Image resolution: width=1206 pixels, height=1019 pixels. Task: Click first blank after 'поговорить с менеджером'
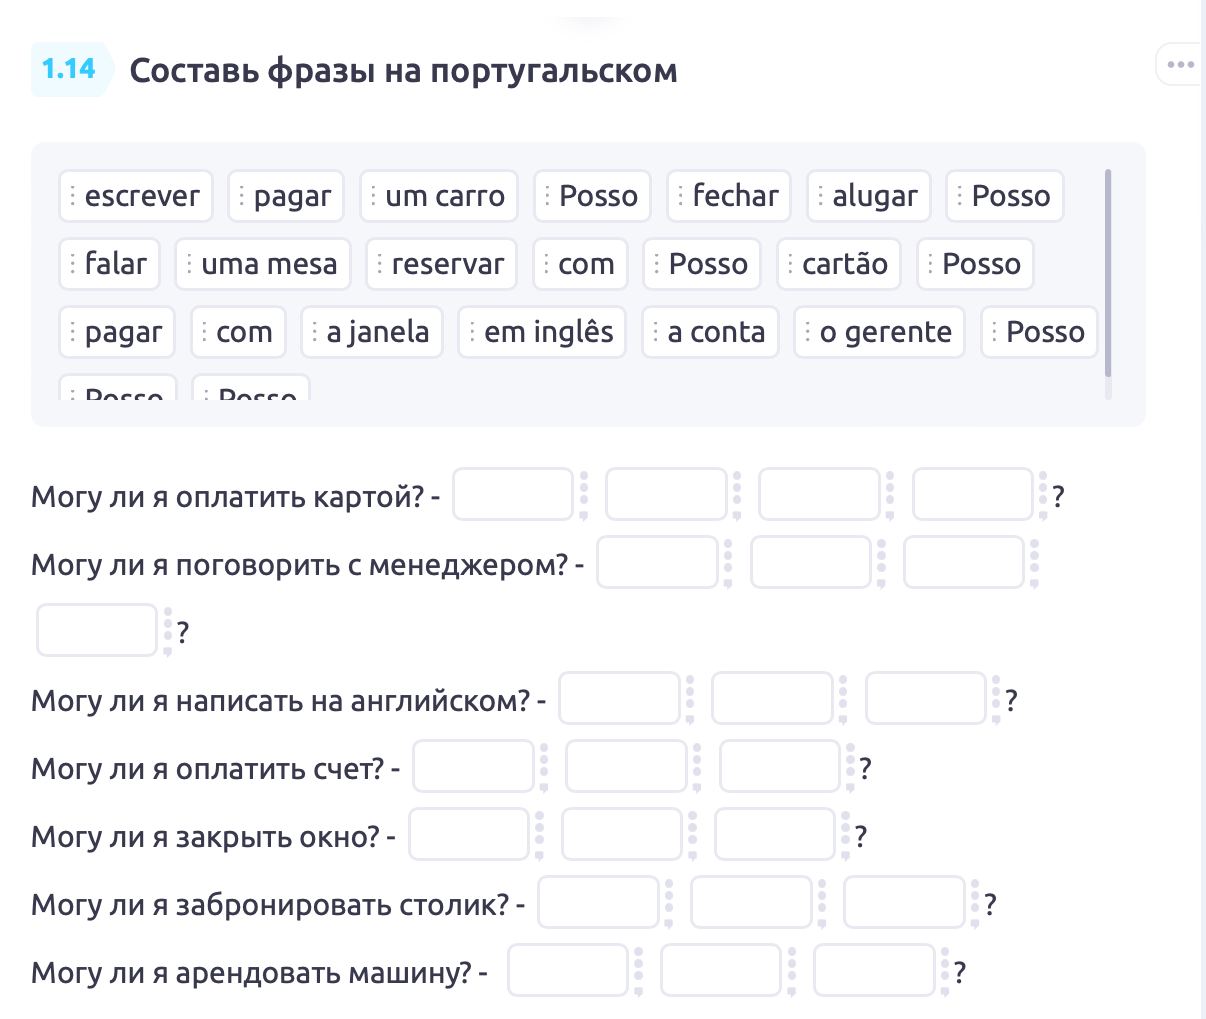pyautogui.click(x=657, y=562)
